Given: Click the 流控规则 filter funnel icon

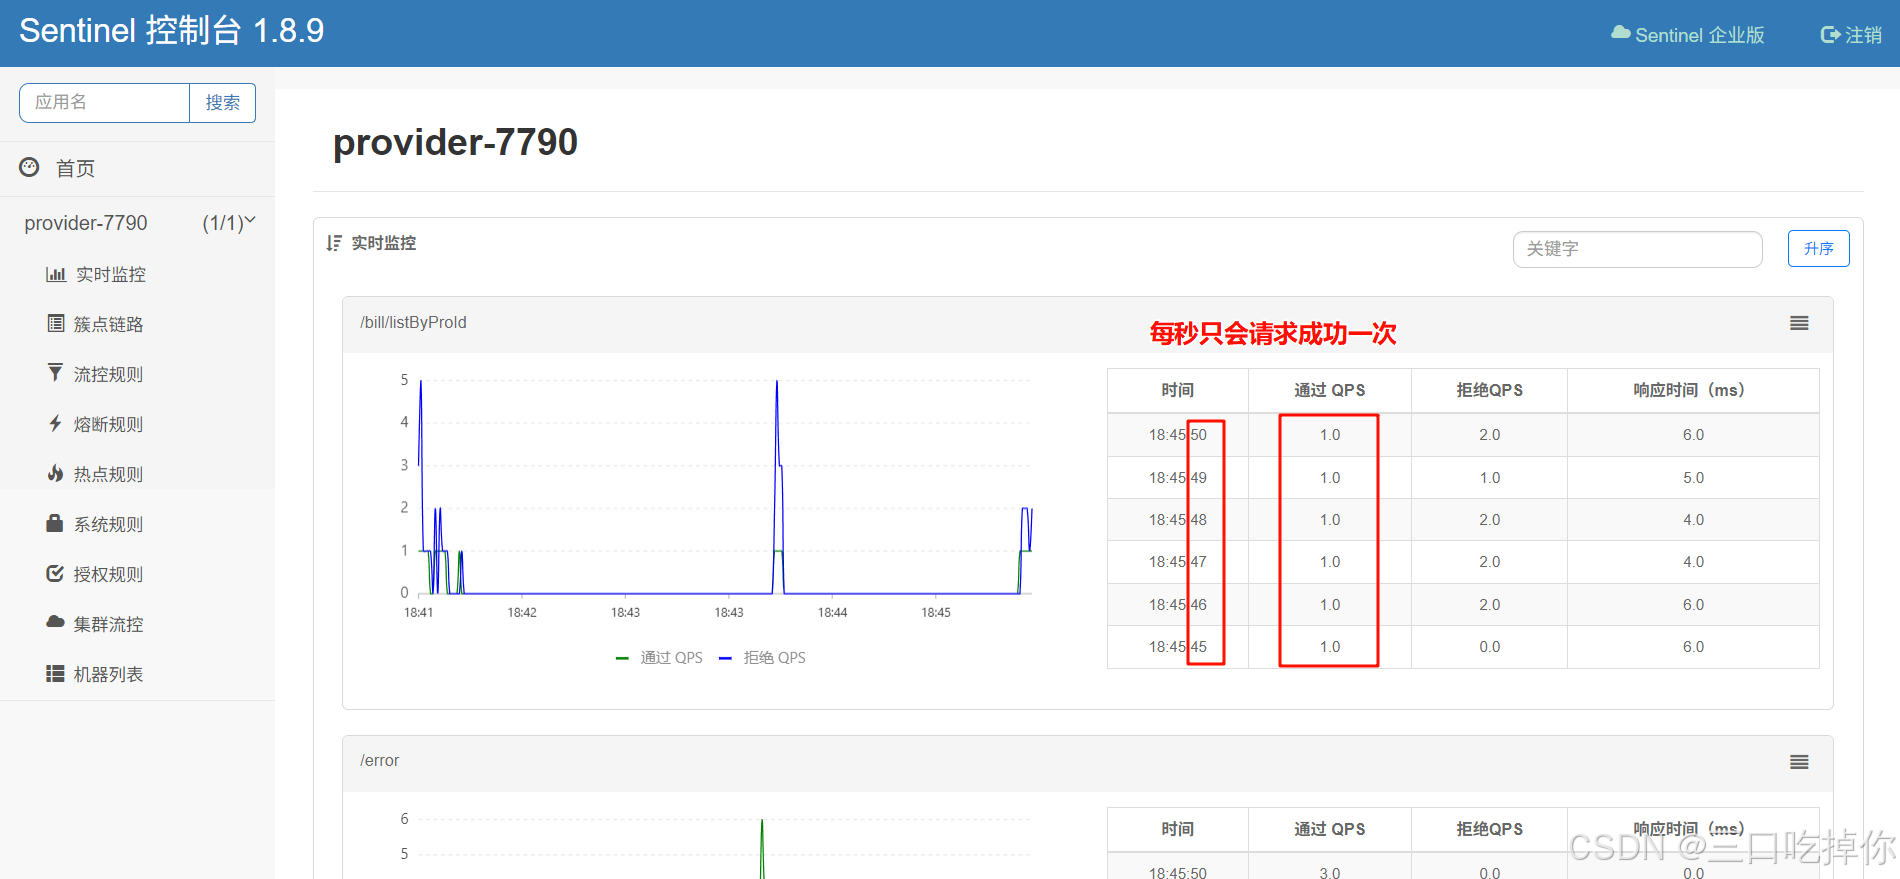Looking at the screenshot, I should click(x=56, y=373).
